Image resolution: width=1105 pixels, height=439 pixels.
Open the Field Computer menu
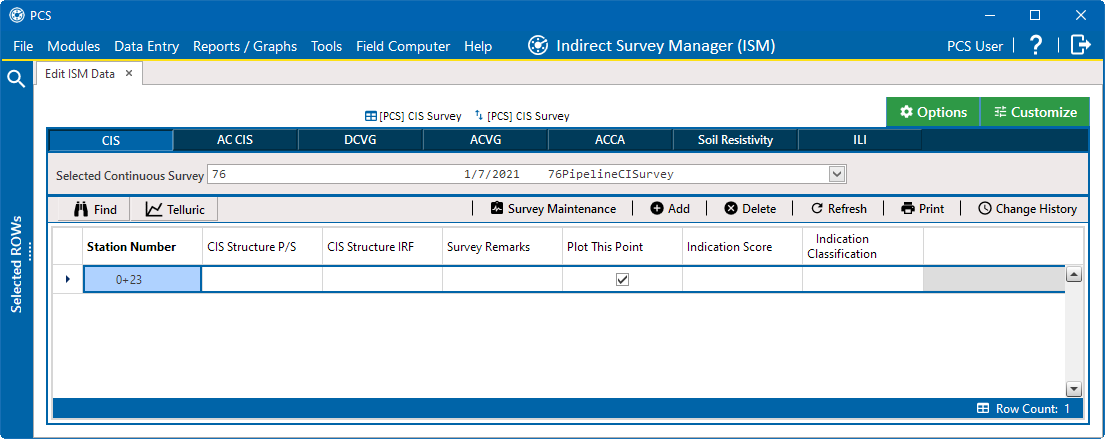[x=403, y=47]
